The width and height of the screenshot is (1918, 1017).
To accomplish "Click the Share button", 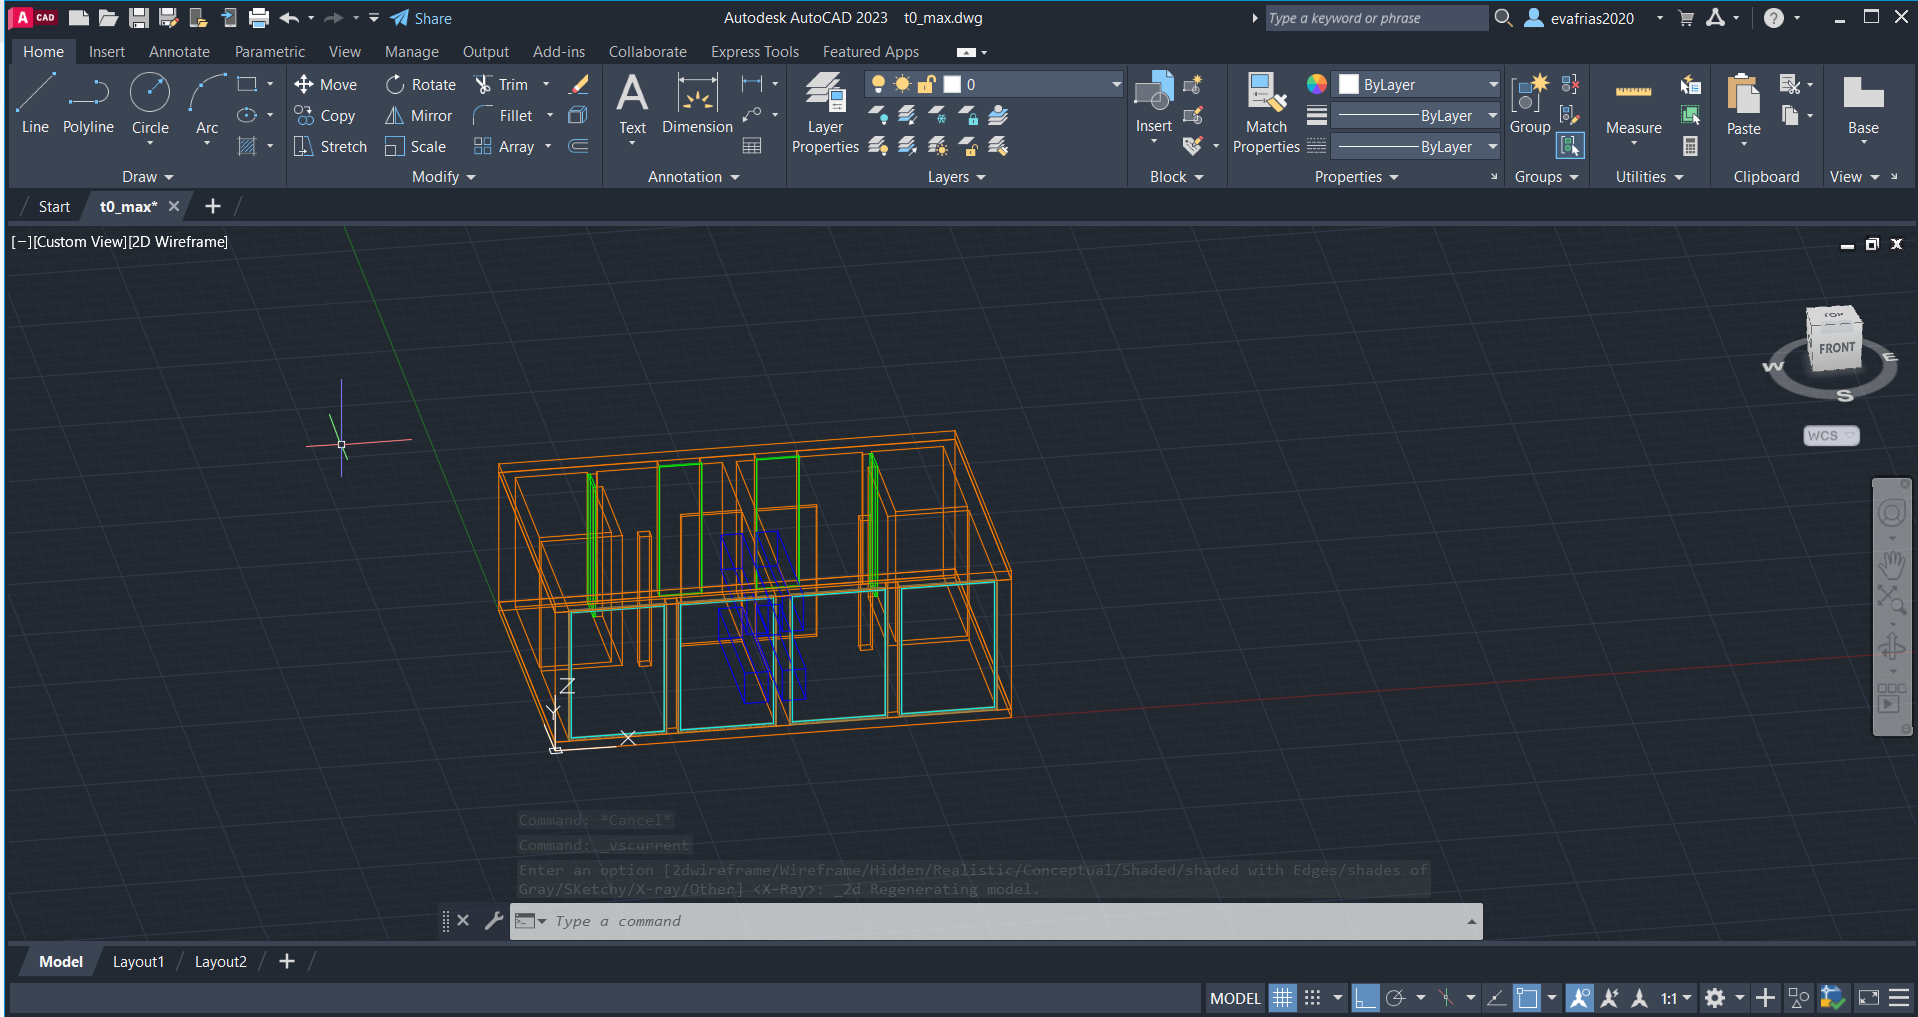I will pyautogui.click(x=421, y=18).
